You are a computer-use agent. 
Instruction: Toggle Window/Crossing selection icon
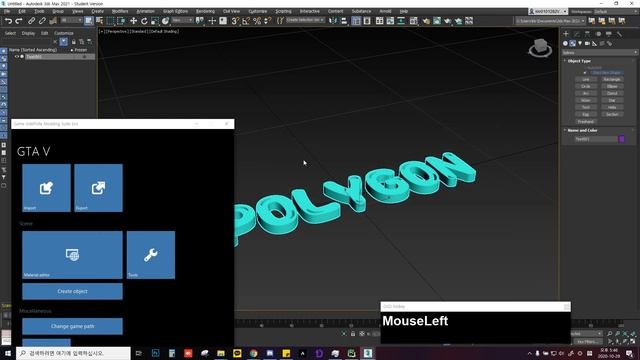[121, 20]
